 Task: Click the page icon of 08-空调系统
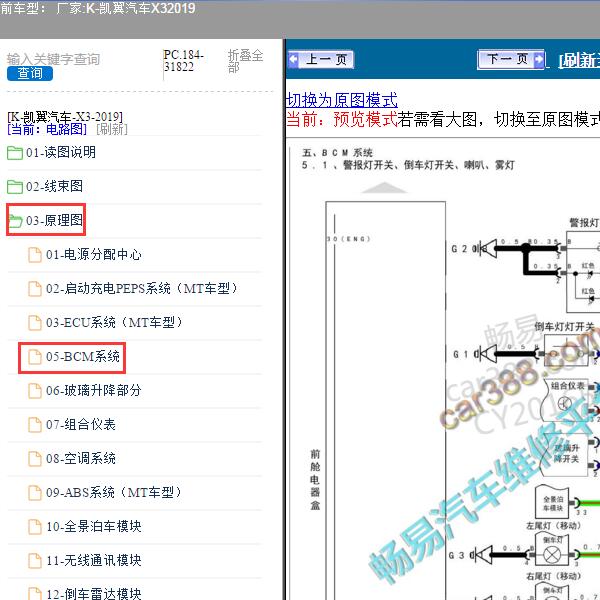coord(35,459)
